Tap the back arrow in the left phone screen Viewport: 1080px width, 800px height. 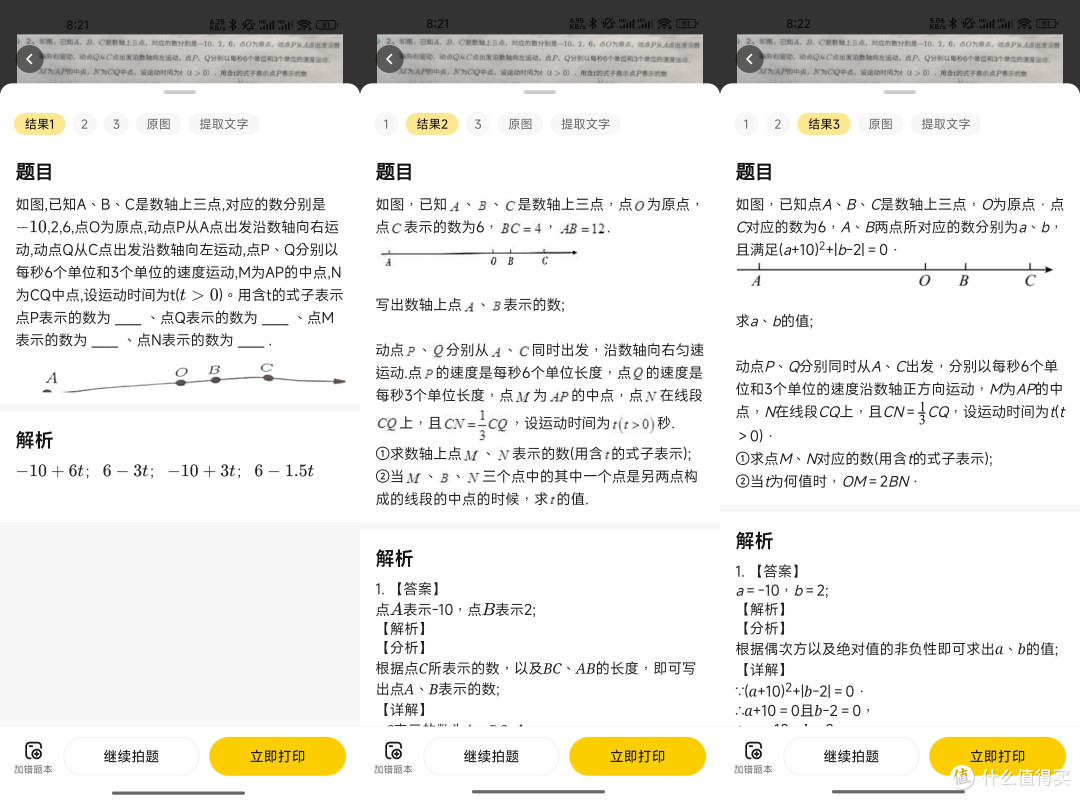(x=30, y=59)
